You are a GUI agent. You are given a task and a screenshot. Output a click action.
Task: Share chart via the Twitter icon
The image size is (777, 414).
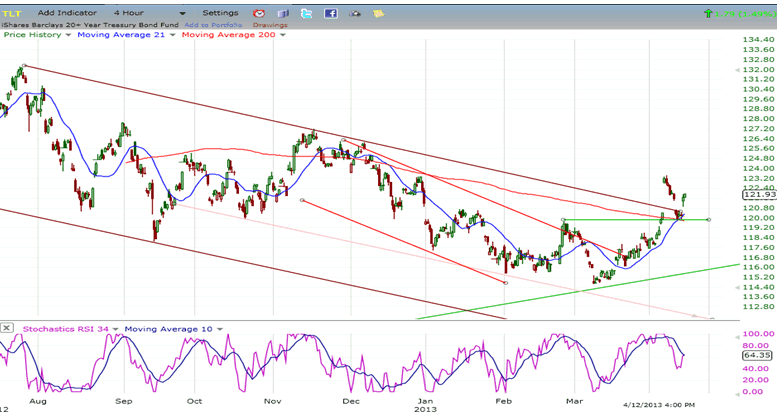tap(306, 13)
